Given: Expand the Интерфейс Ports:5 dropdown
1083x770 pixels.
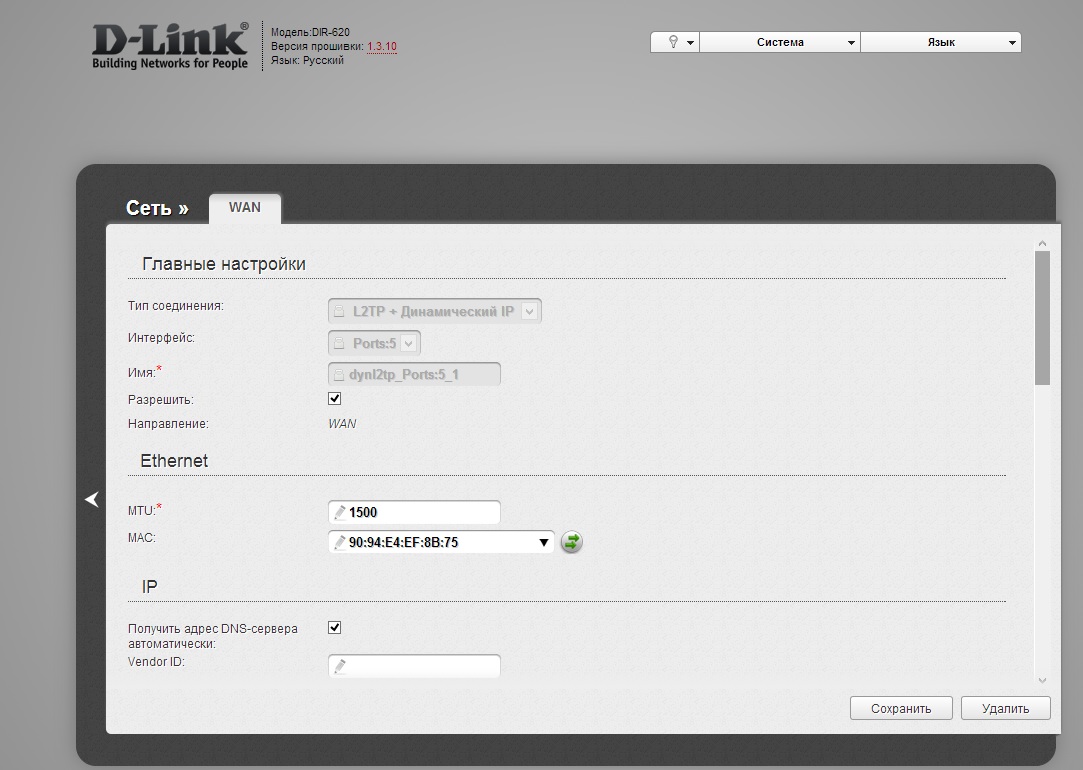Looking at the screenshot, I should click(x=375, y=343).
